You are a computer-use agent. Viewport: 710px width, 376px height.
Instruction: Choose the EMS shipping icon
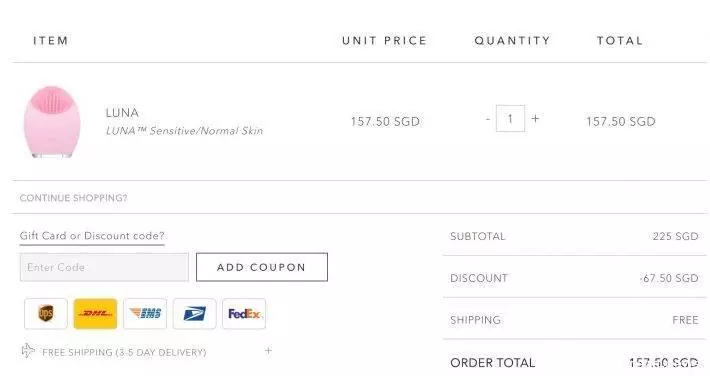[x=145, y=313]
